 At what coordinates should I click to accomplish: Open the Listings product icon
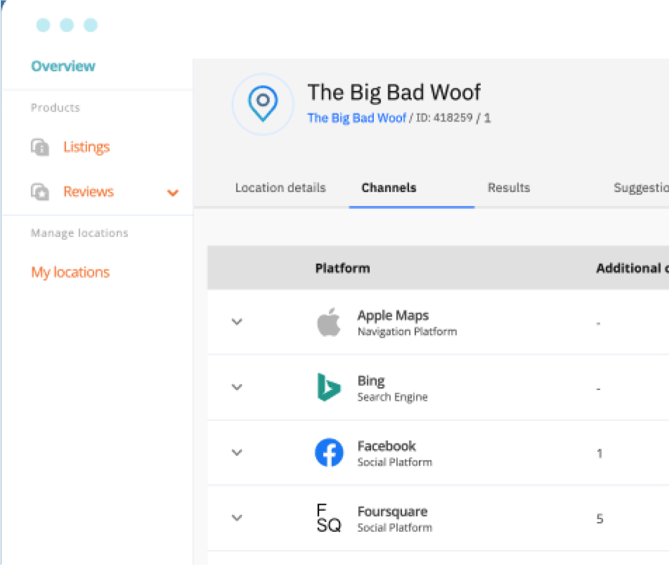pyautogui.click(x=40, y=147)
